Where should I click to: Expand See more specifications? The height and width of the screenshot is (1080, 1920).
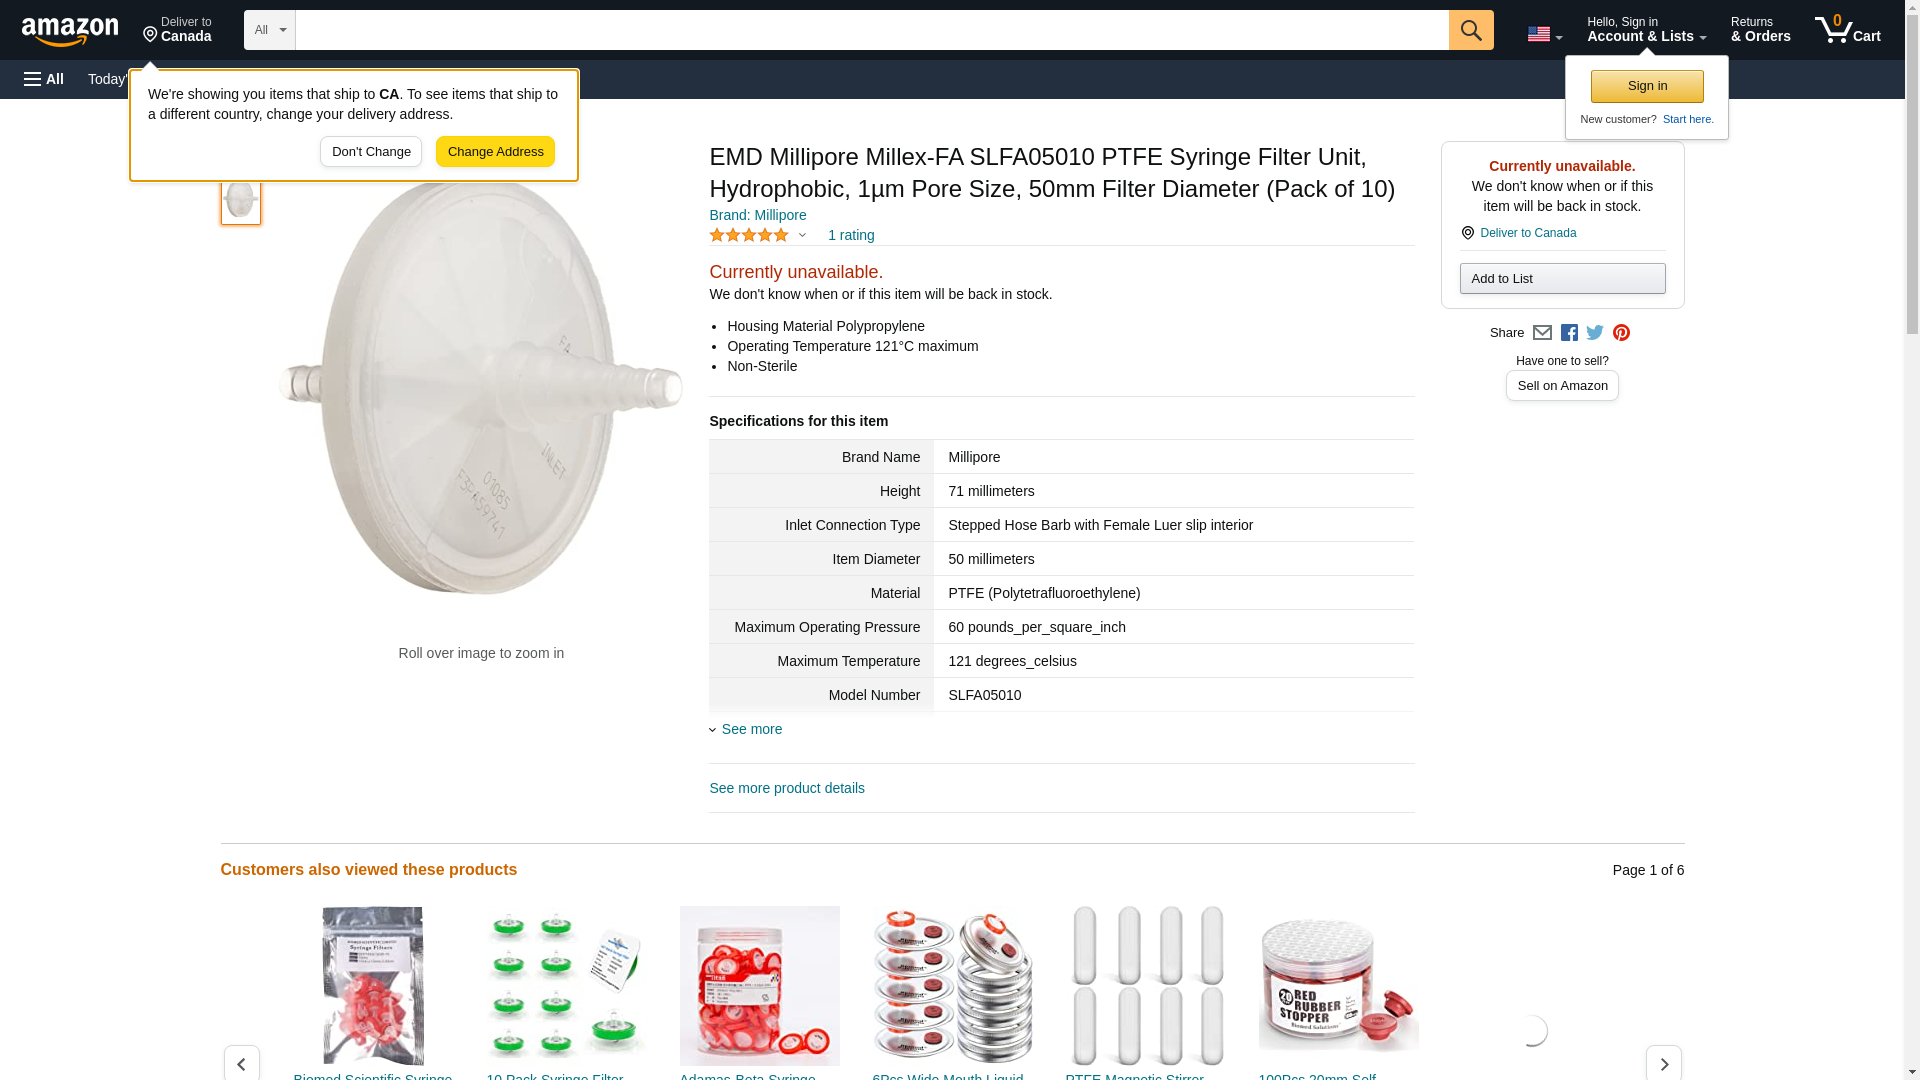coord(751,729)
